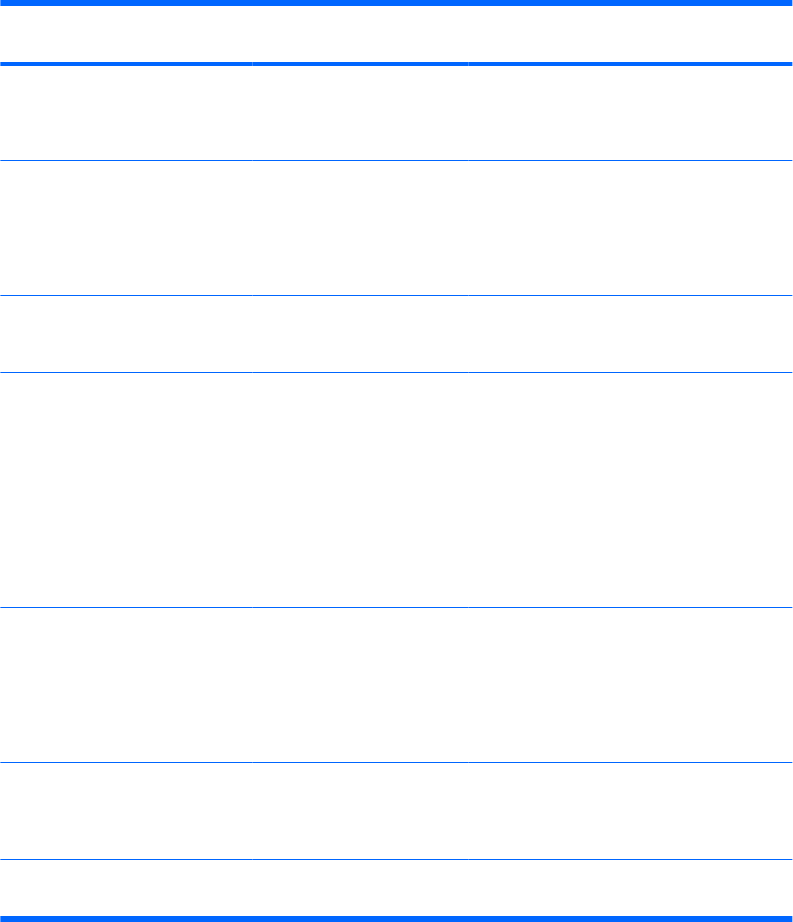
Task: Select the third body row's last-column cell
Action: [x=629, y=334]
